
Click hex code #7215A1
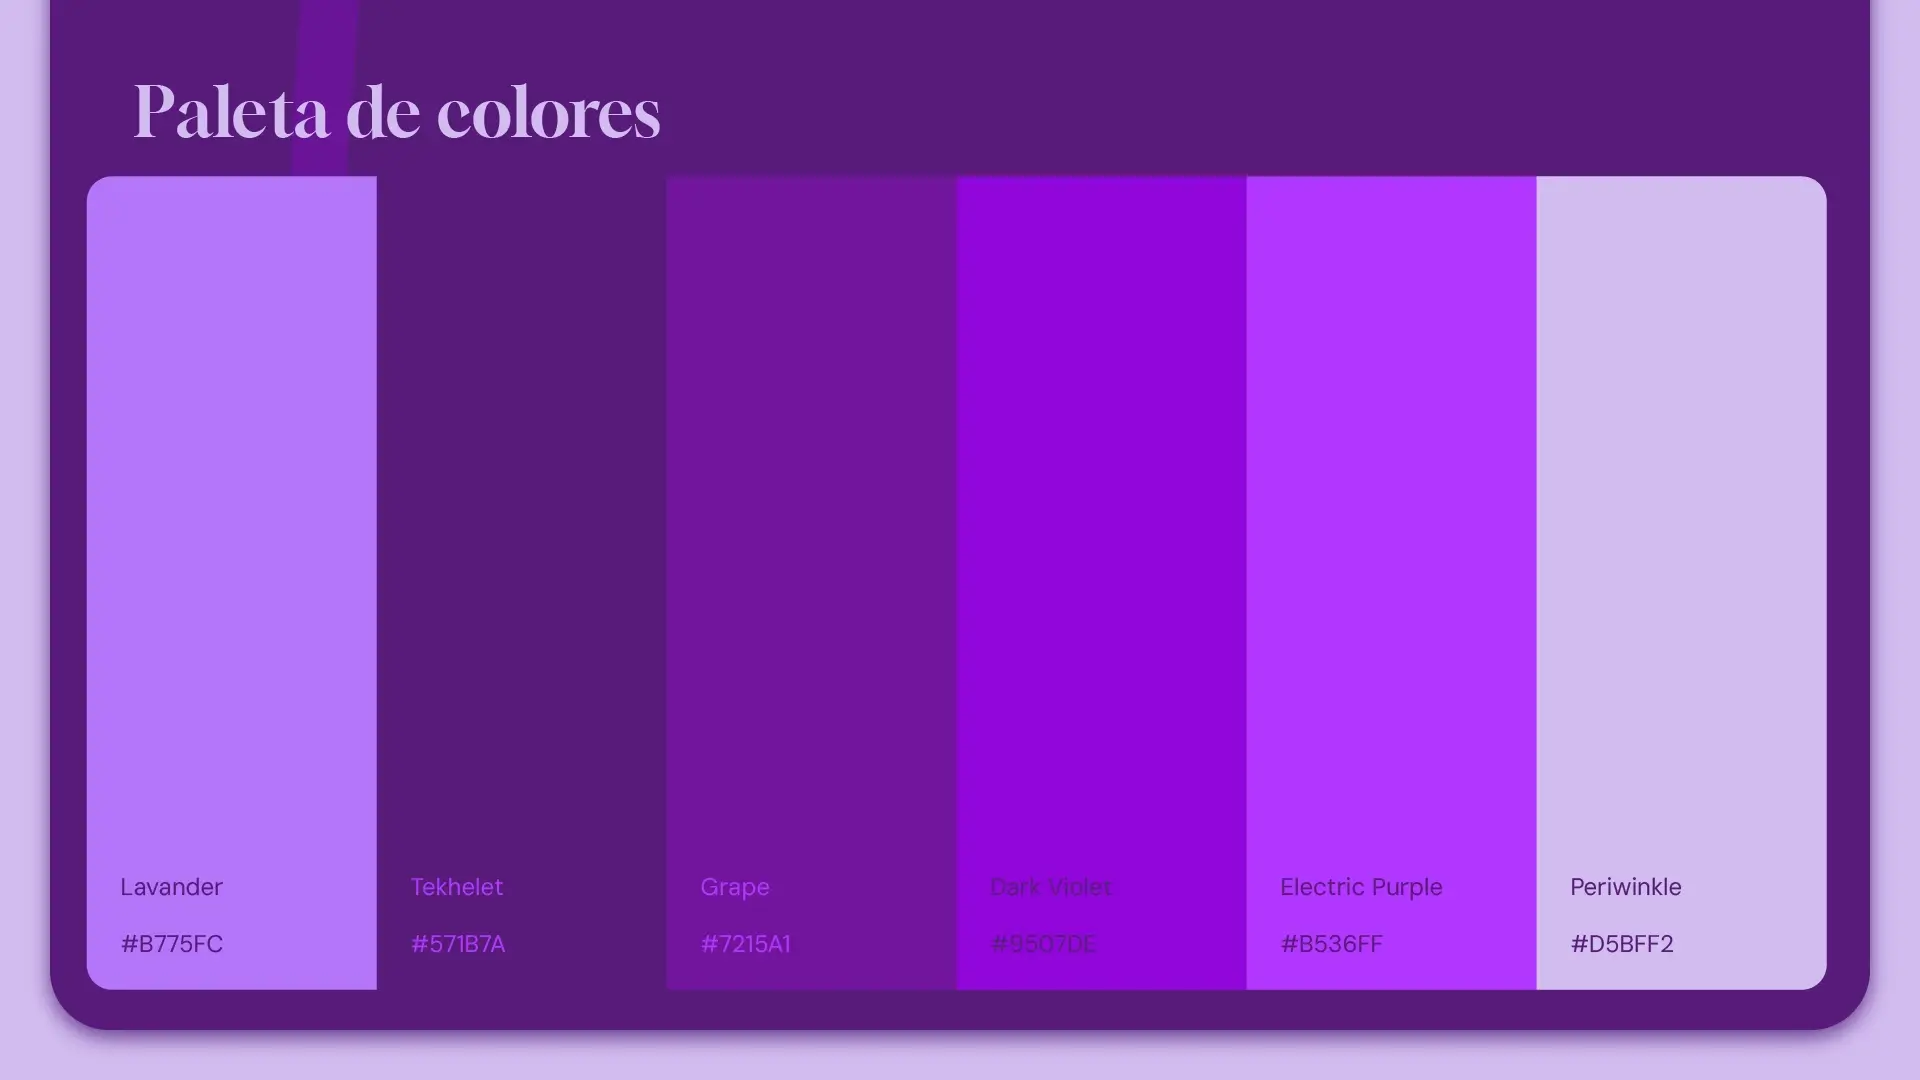click(745, 944)
